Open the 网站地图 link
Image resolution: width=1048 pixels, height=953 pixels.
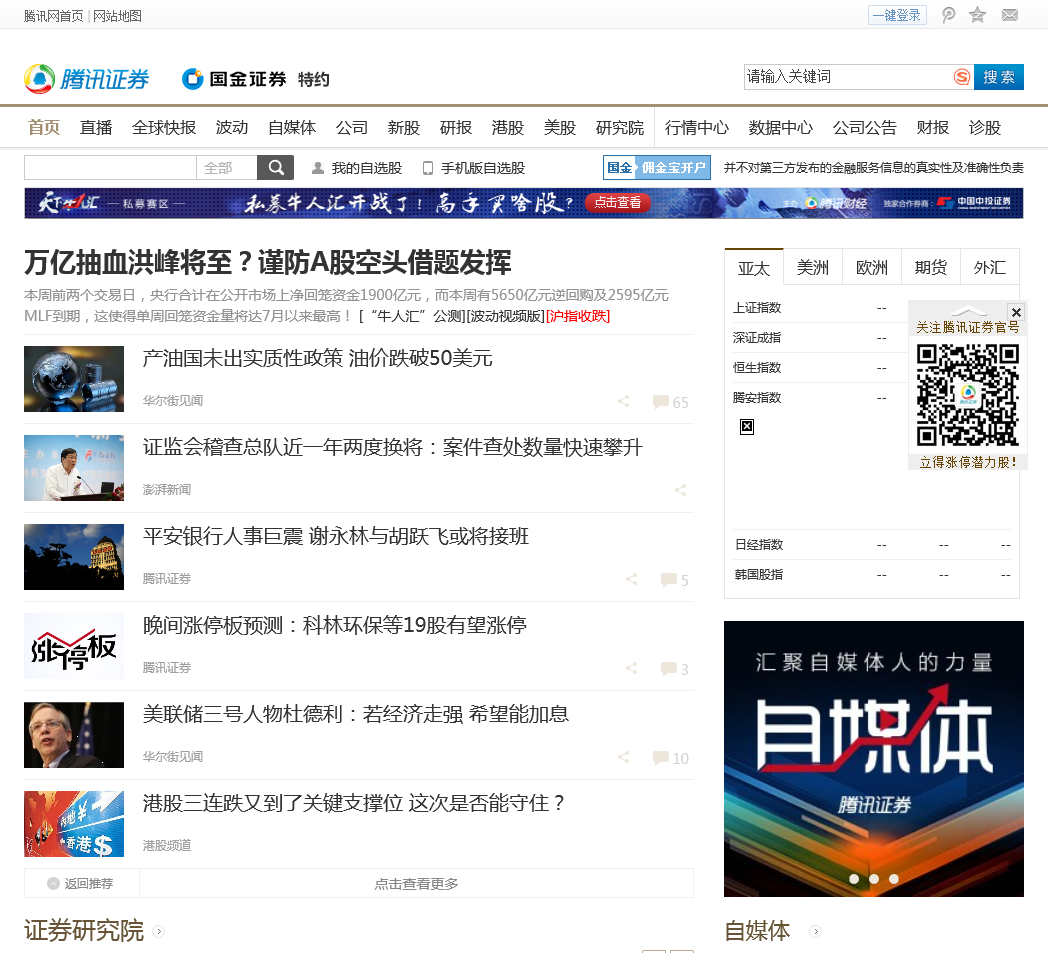[x=117, y=15]
